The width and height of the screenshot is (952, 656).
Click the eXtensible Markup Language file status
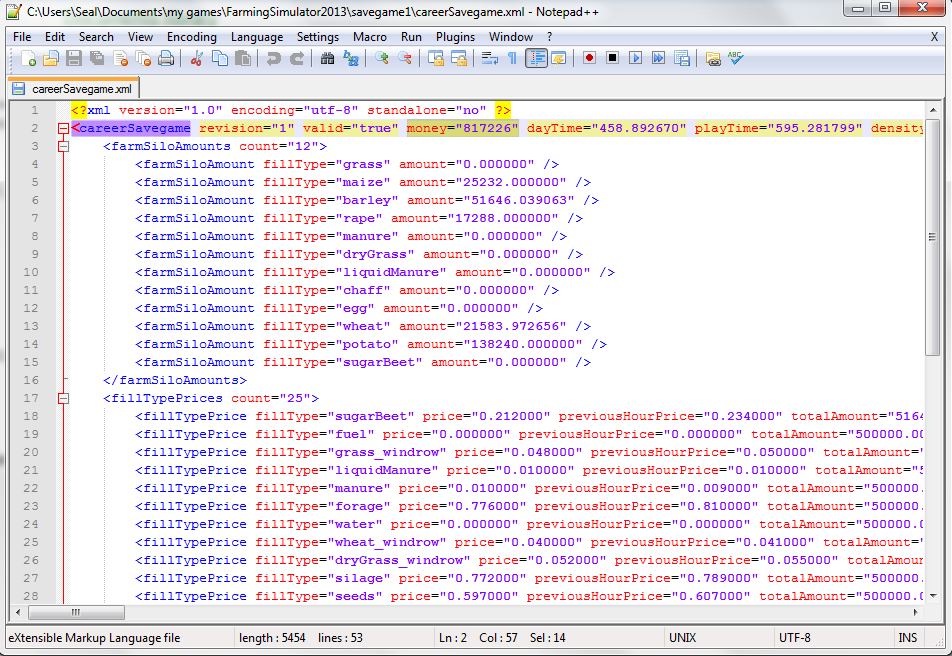(94, 638)
